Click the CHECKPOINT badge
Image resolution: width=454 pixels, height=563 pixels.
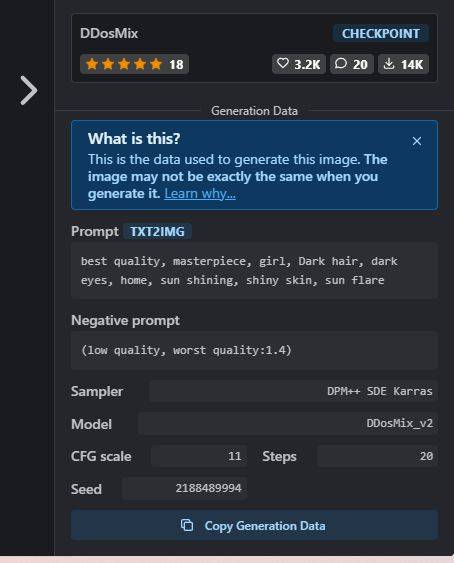point(381,34)
